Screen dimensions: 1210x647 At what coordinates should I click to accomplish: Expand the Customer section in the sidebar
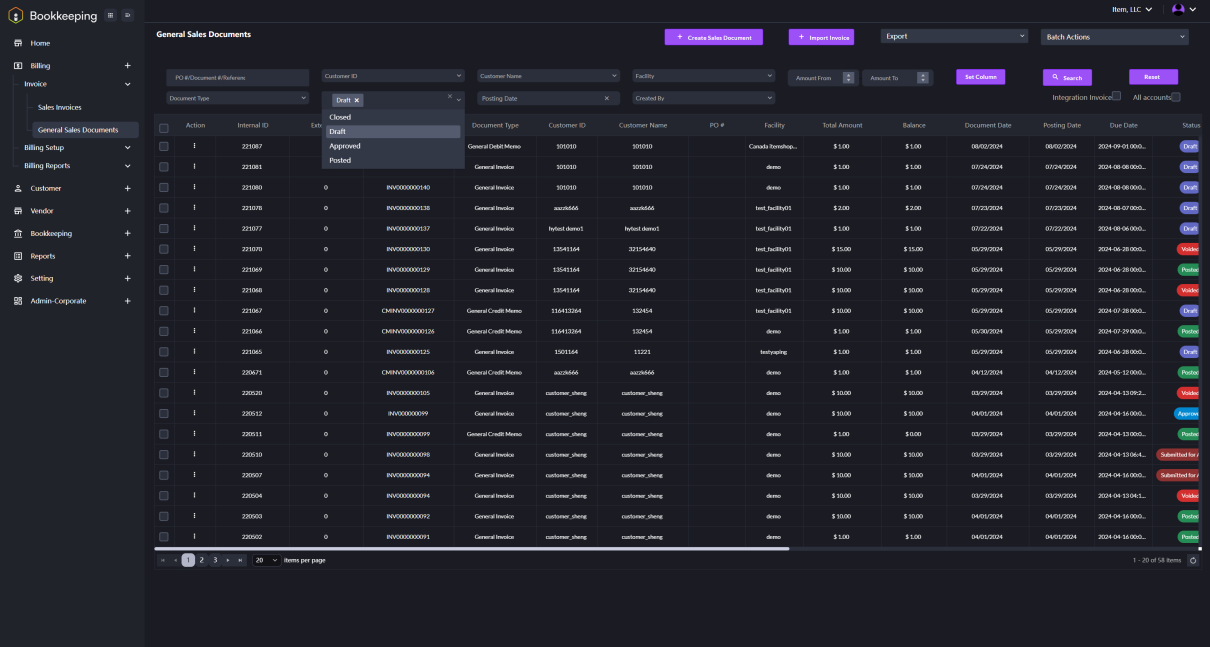pos(127,188)
